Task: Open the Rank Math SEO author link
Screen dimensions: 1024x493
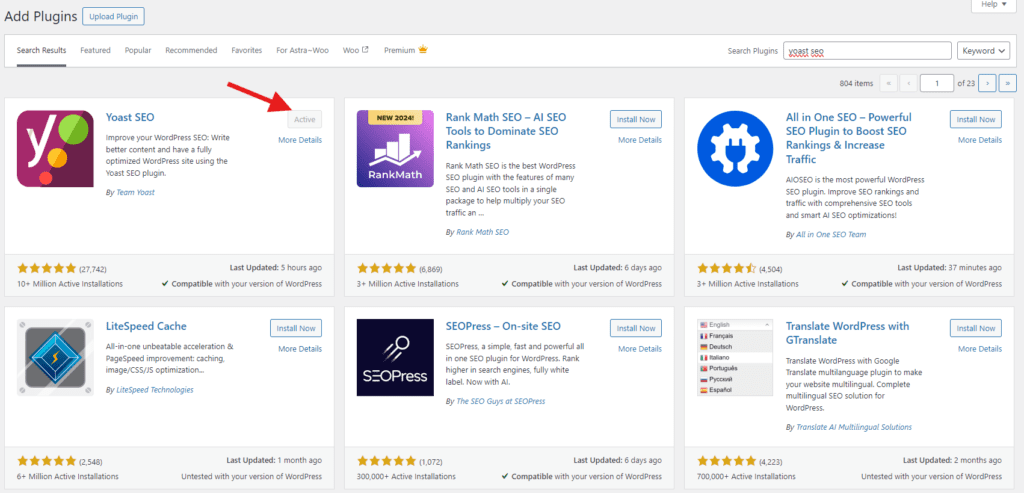Action: (483, 232)
